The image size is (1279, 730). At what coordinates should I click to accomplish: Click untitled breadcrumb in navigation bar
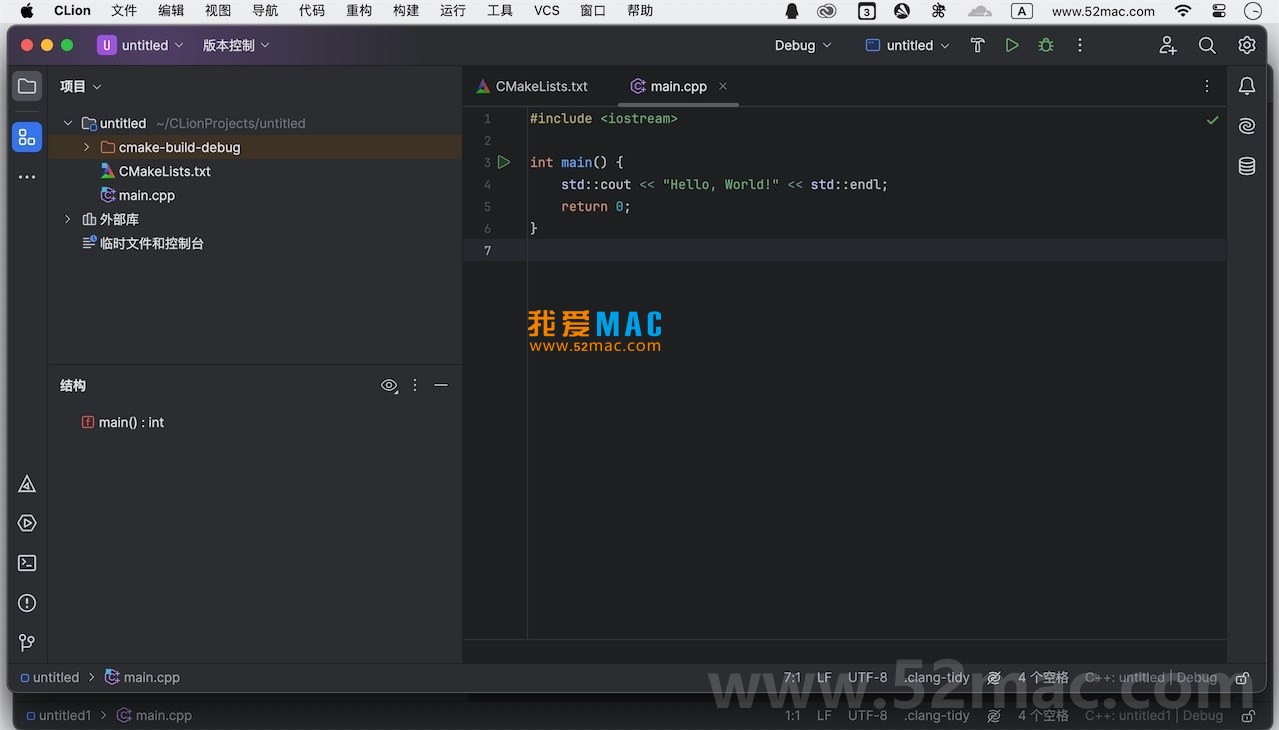tap(49, 678)
